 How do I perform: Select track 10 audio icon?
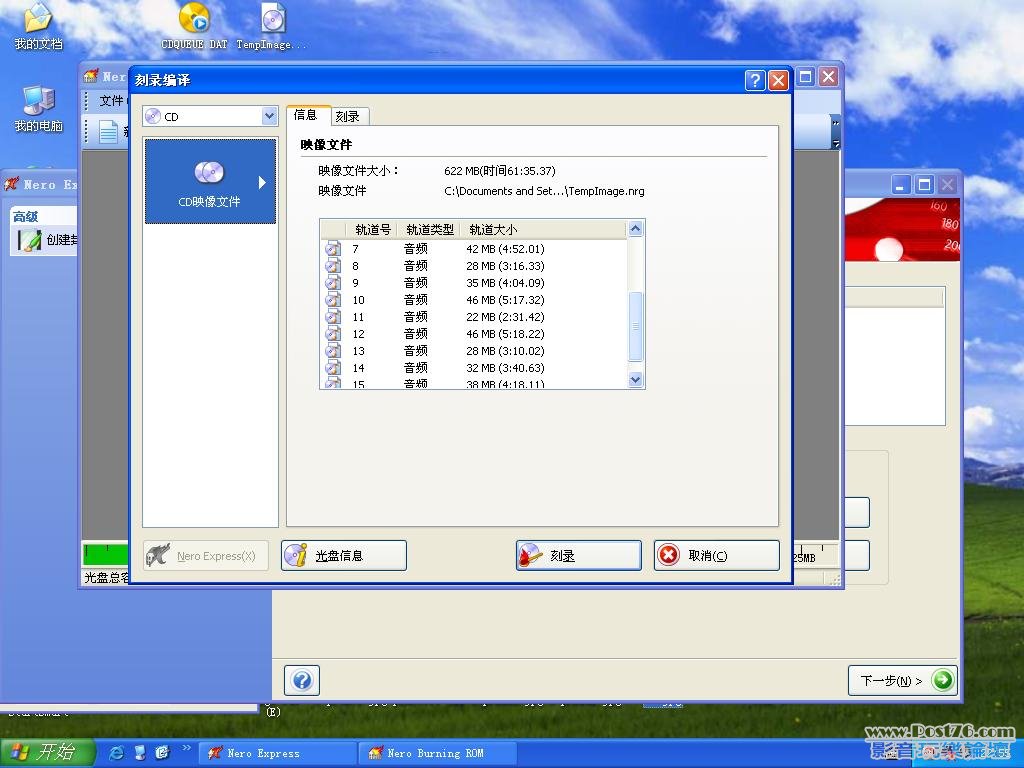(333, 300)
